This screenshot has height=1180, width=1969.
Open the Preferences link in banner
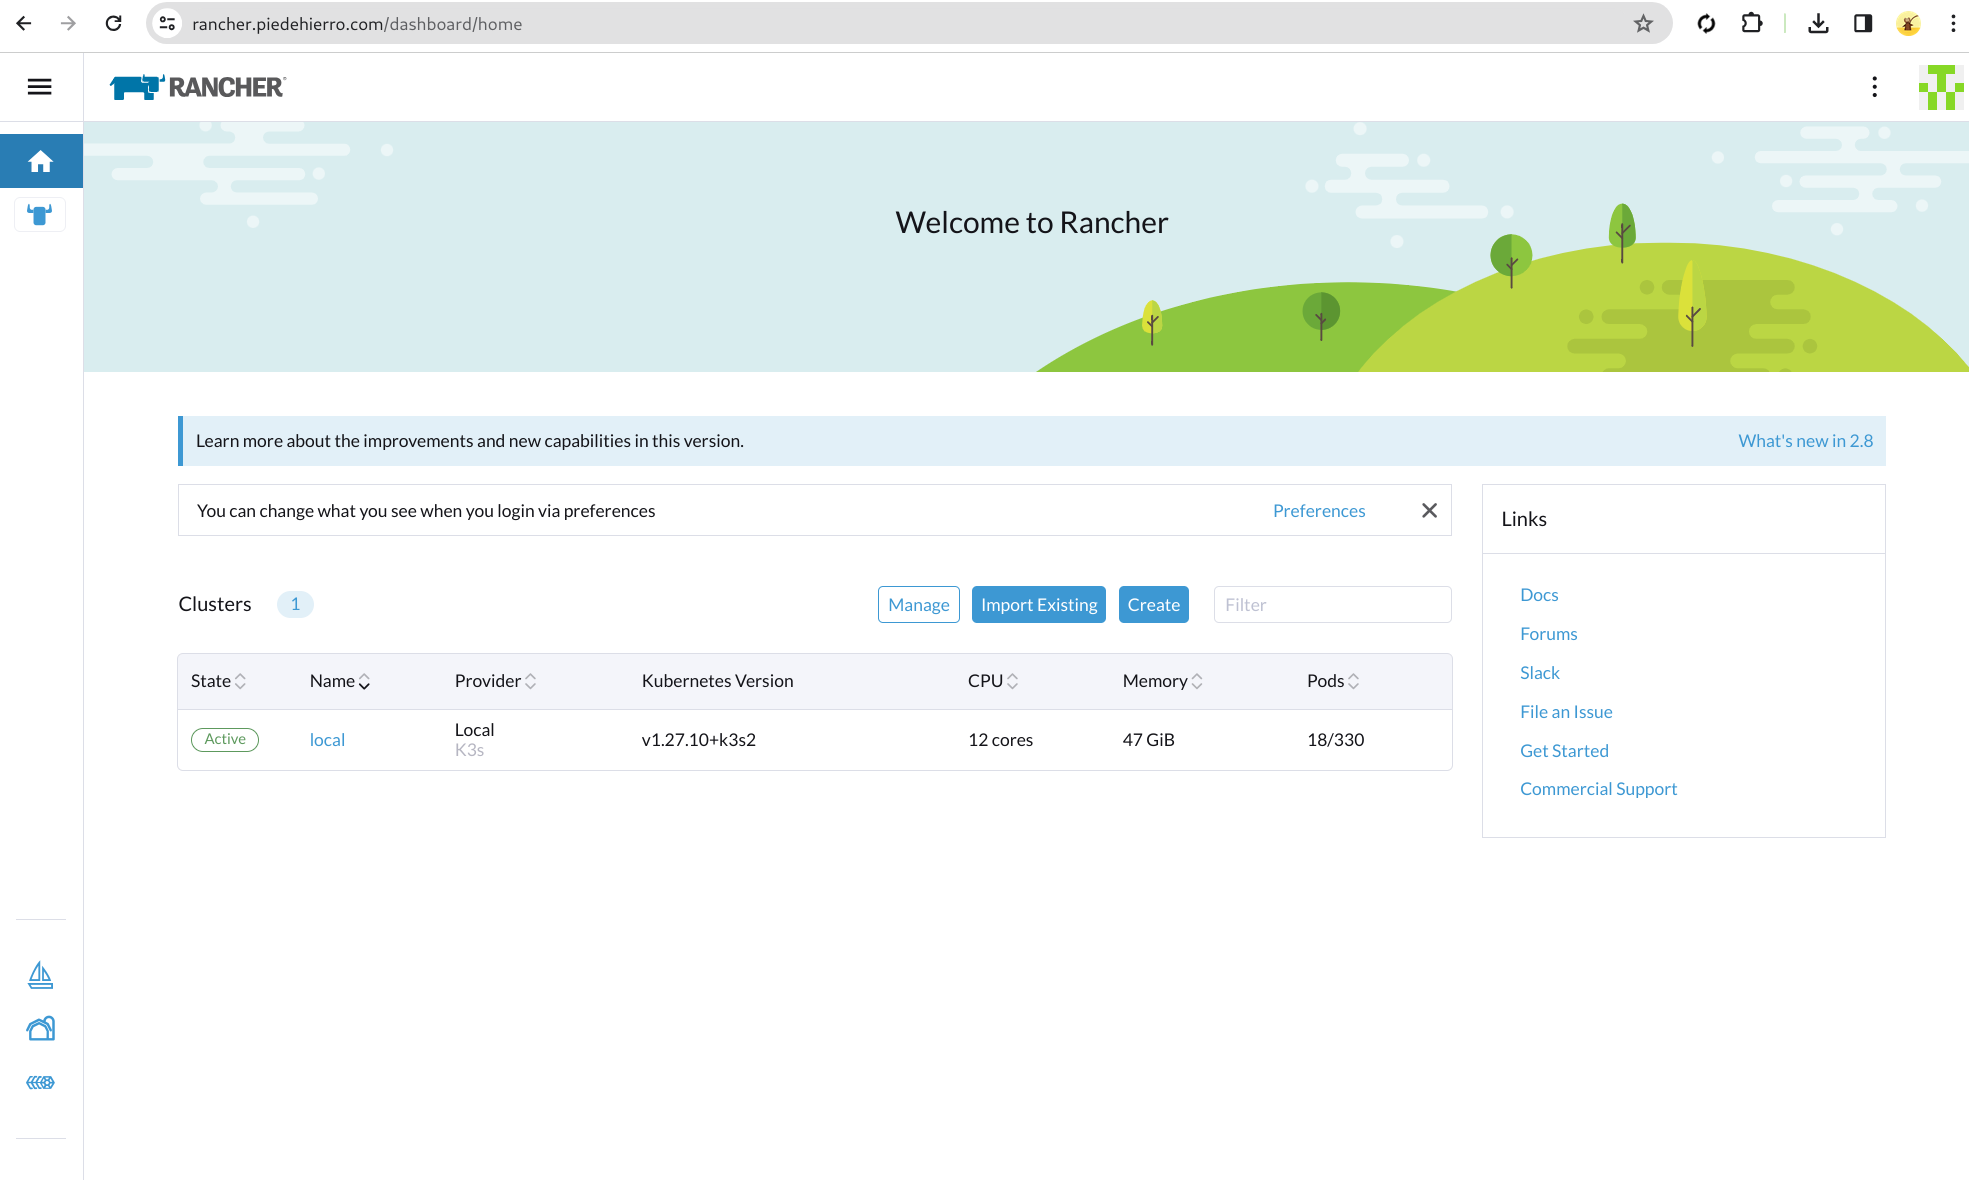tap(1317, 509)
